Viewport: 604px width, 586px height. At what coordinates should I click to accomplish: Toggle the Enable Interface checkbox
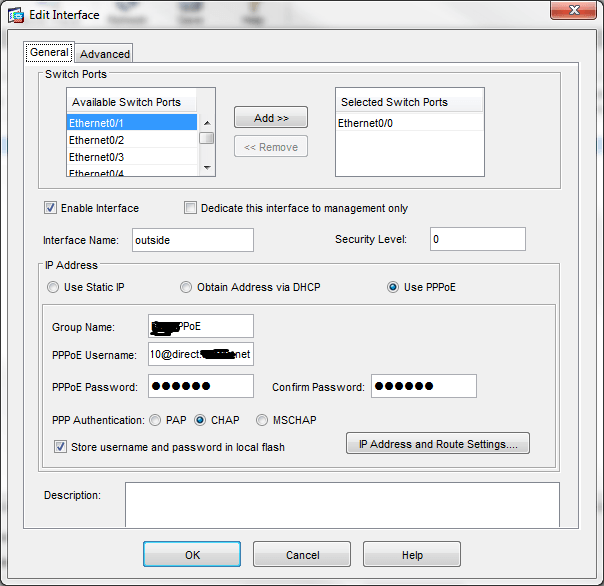point(50,208)
